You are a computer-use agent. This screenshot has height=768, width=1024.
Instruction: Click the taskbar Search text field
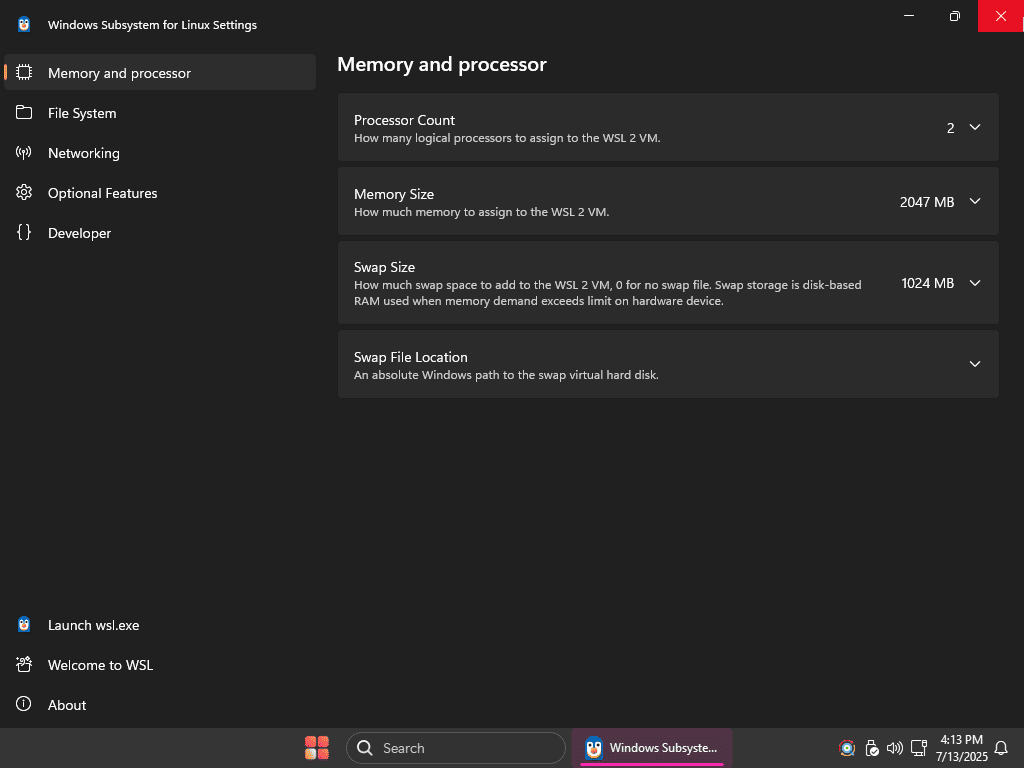coord(456,748)
